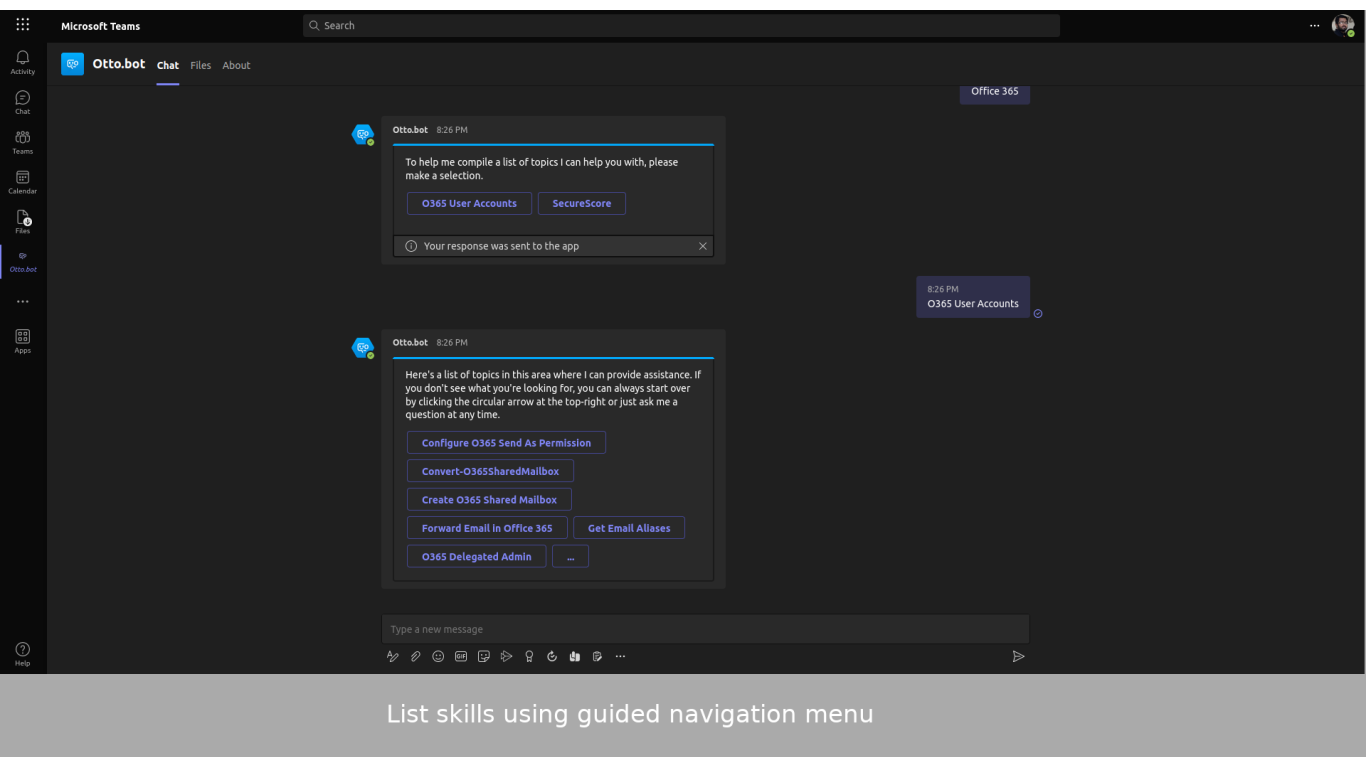Open Apps store in sidebar
Screen dimensions: 1366x768
23,341
